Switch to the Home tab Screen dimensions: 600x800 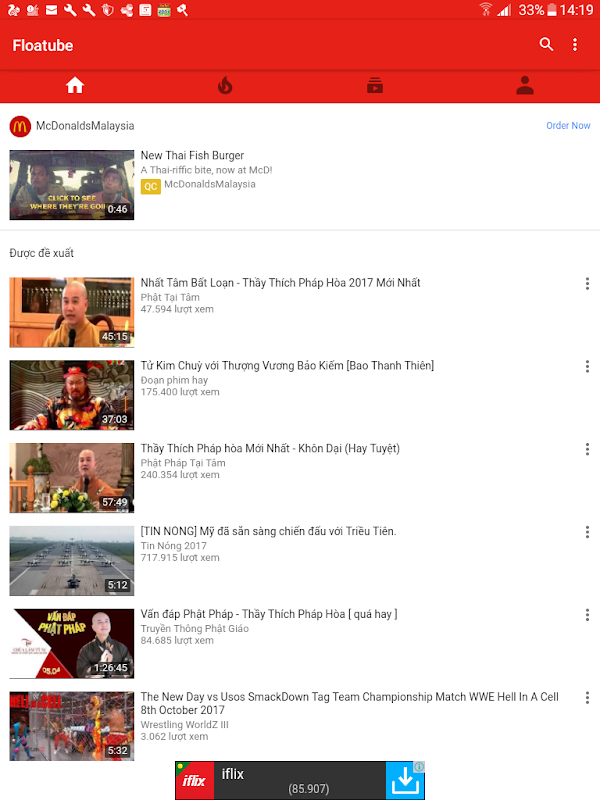coord(74,85)
